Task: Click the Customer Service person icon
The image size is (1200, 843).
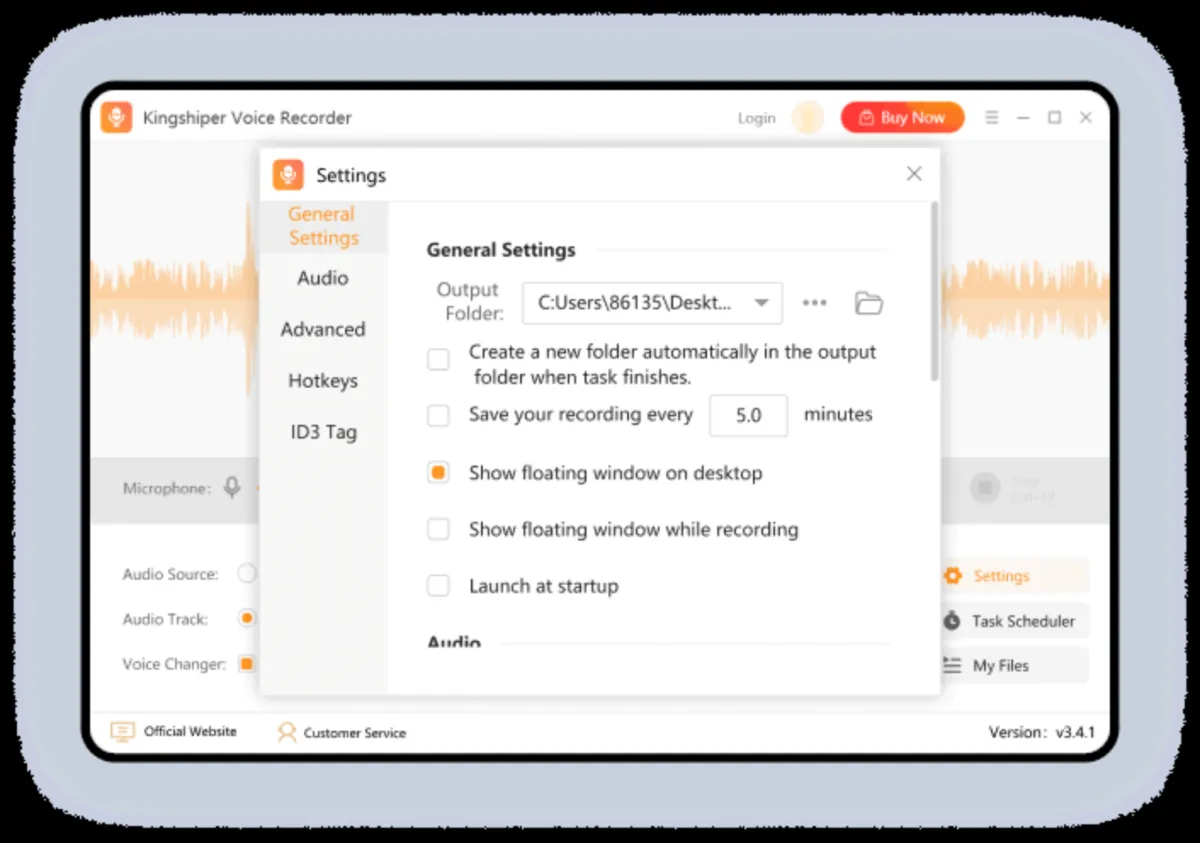Action: click(x=287, y=732)
